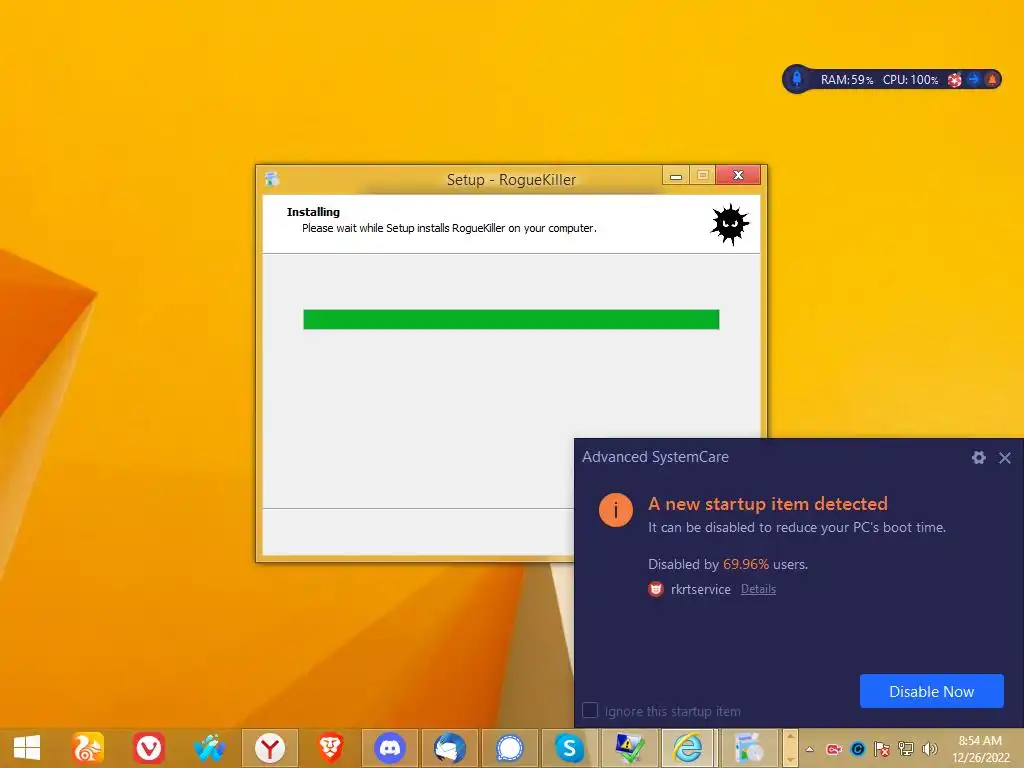Viewport: 1024px width, 768px height.
Task: Open the volume speaker tray icon
Action: (x=929, y=749)
